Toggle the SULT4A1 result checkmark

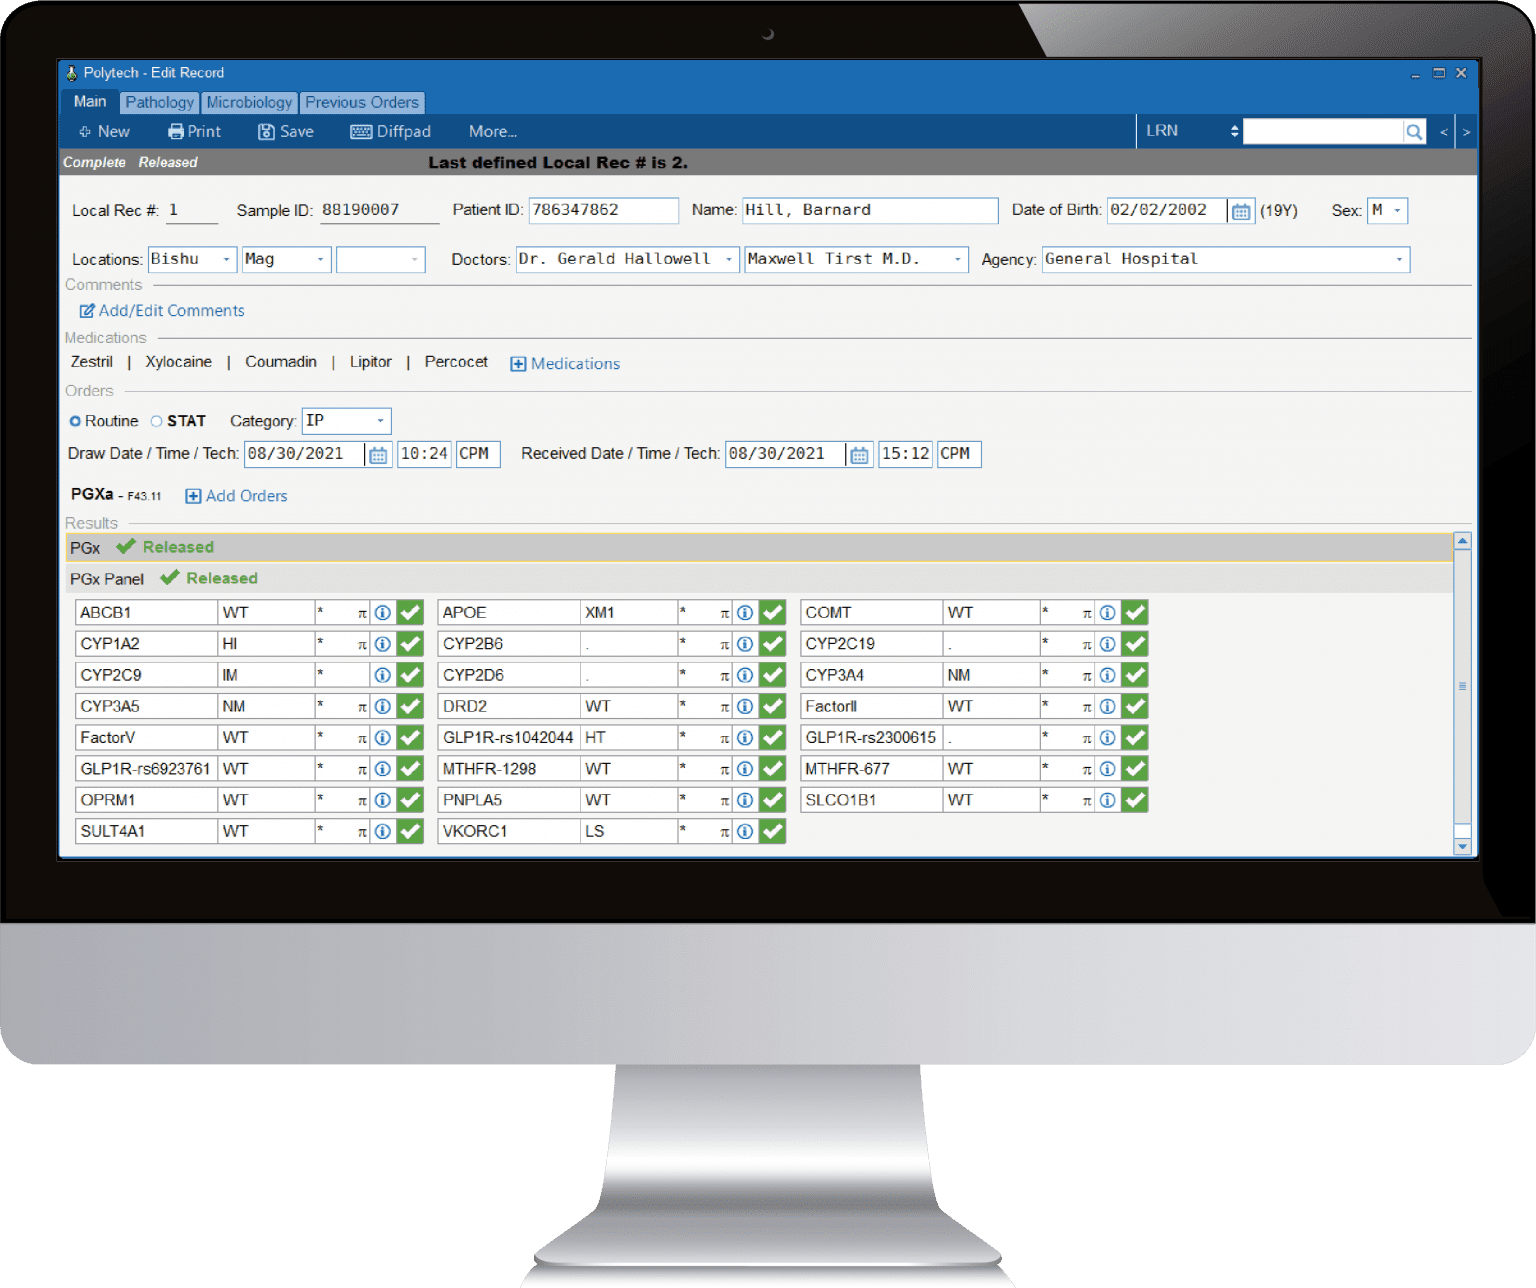[x=411, y=832]
